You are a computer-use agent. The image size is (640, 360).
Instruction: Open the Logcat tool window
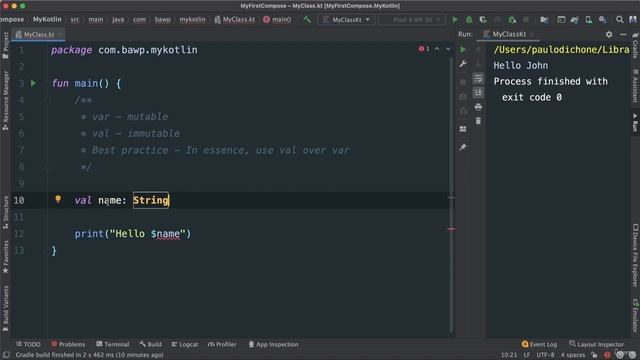(x=185, y=344)
